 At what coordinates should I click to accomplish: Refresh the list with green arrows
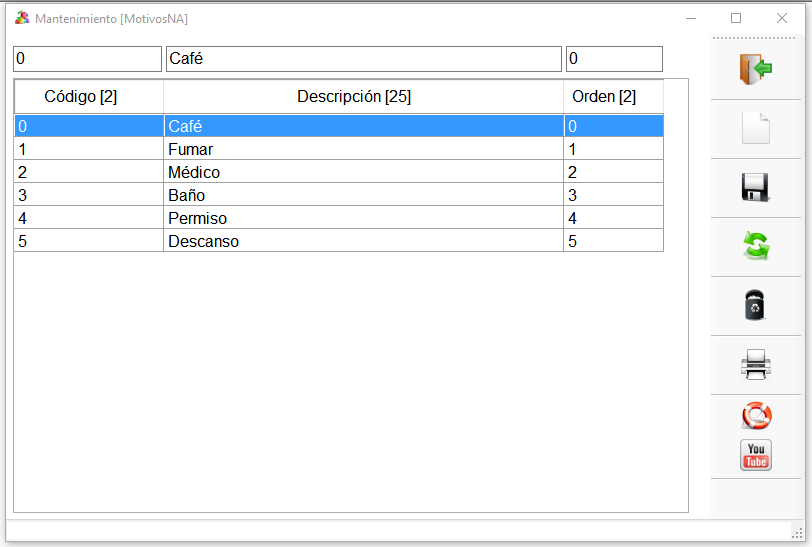click(756, 246)
